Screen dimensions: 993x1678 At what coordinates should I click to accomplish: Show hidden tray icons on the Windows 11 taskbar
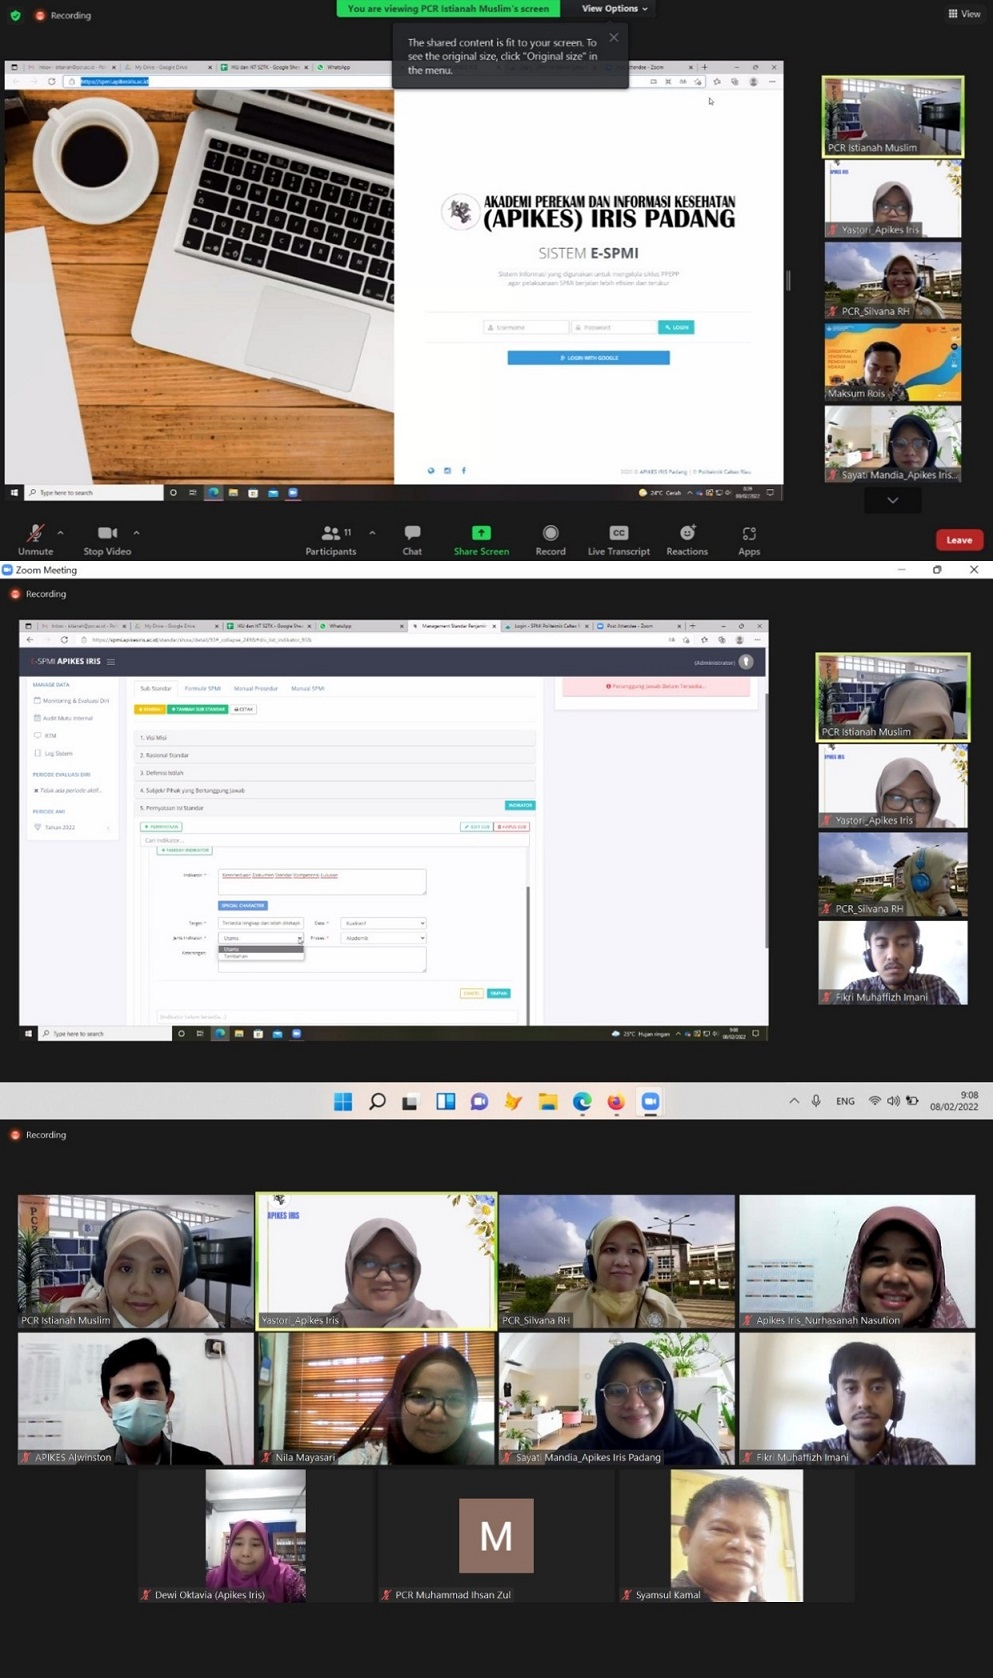[x=794, y=1101]
